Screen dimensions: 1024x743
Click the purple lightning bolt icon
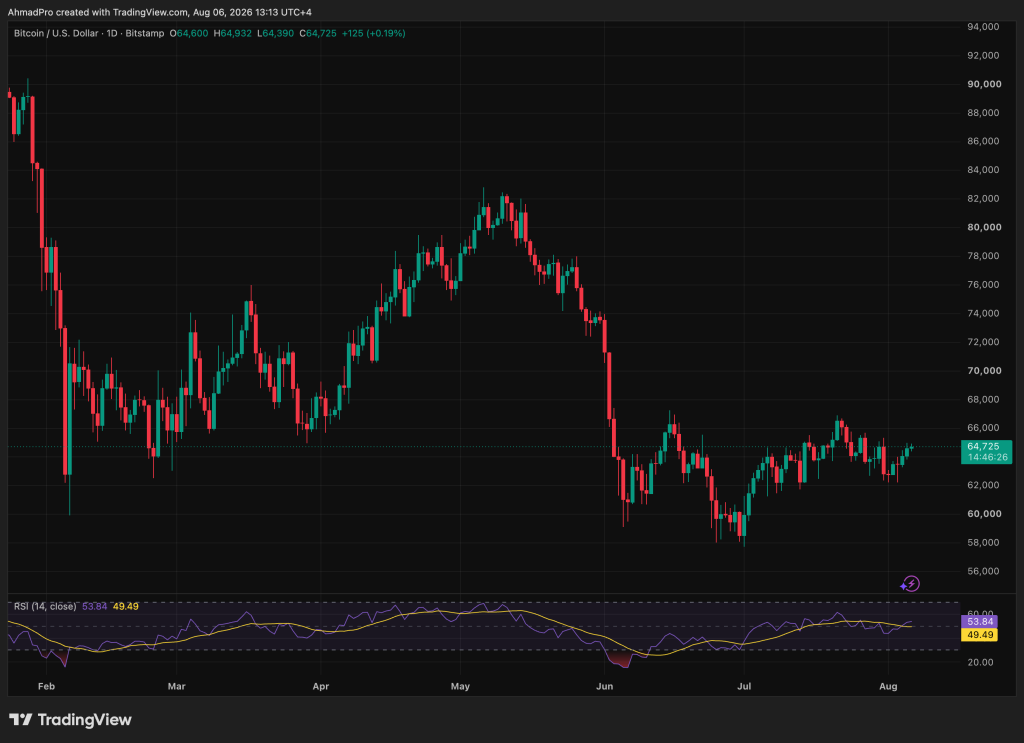910,583
